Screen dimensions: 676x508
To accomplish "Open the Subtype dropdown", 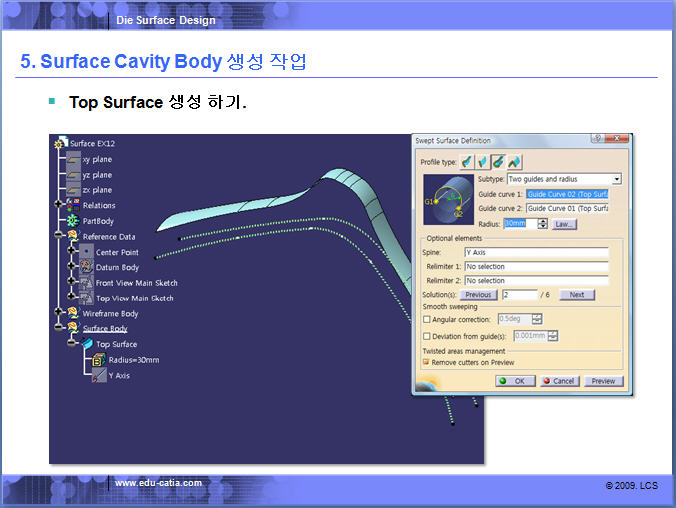I will [616, 179].
